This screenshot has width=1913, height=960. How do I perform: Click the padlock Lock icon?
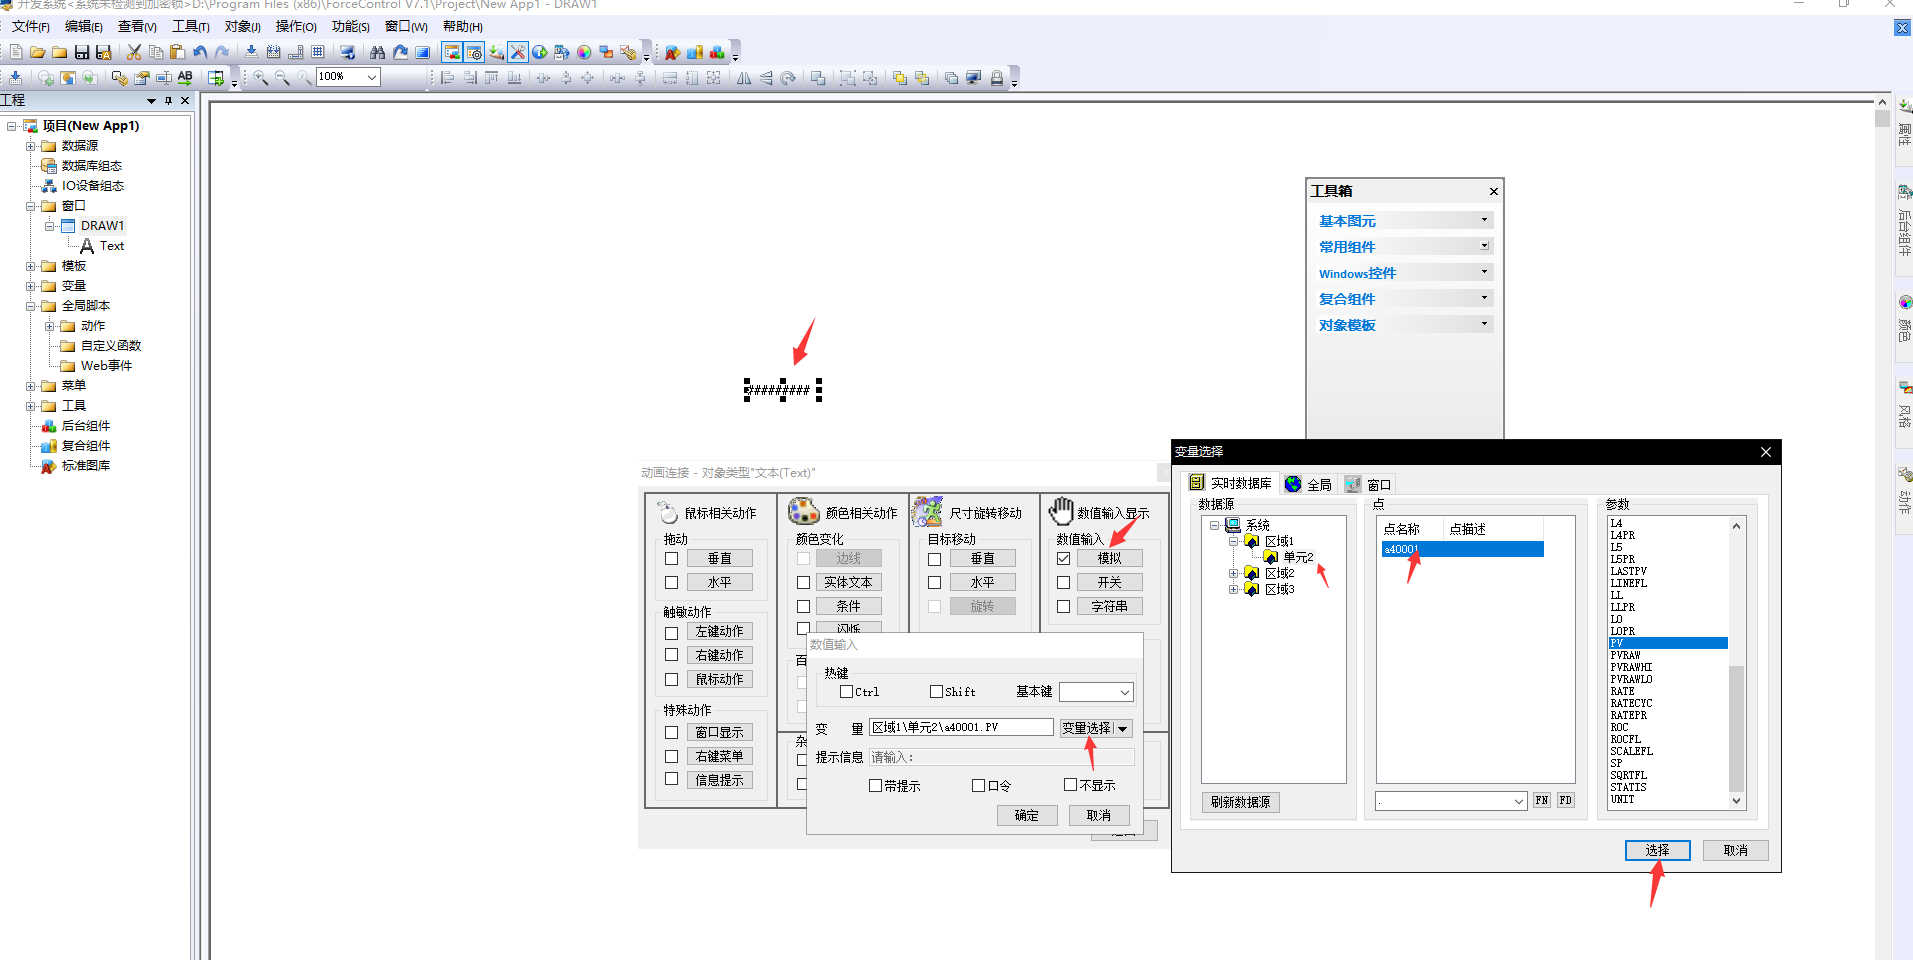(996, 78)
